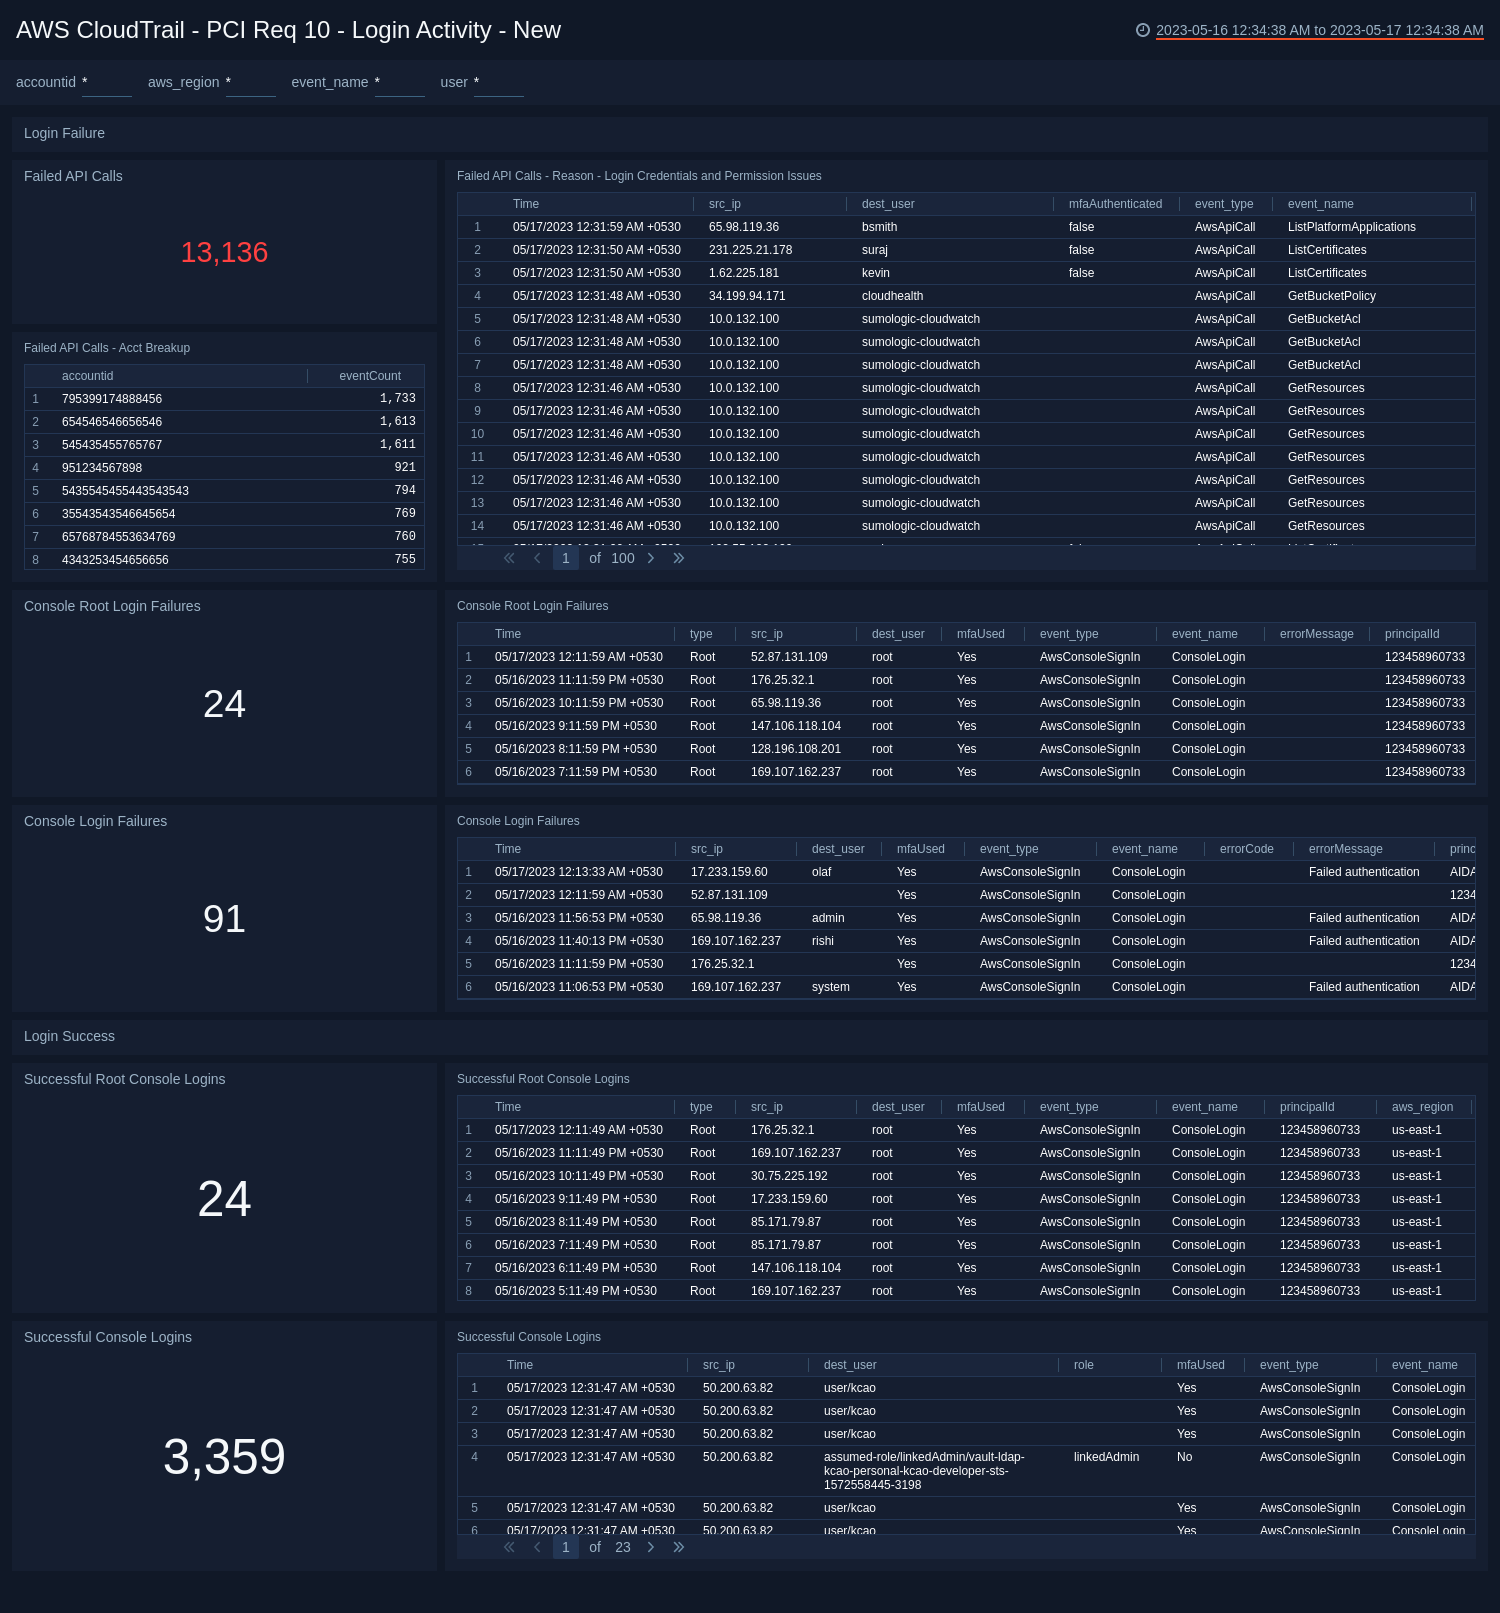Viewport: 1500px width, 1613px height.
Task: Click the user filter input
Action: 498,83
